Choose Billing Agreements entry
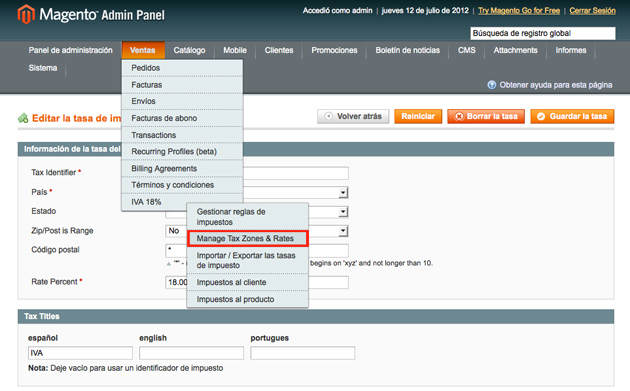Viewport: 630px width, 391px height. [x=182, y=168]
